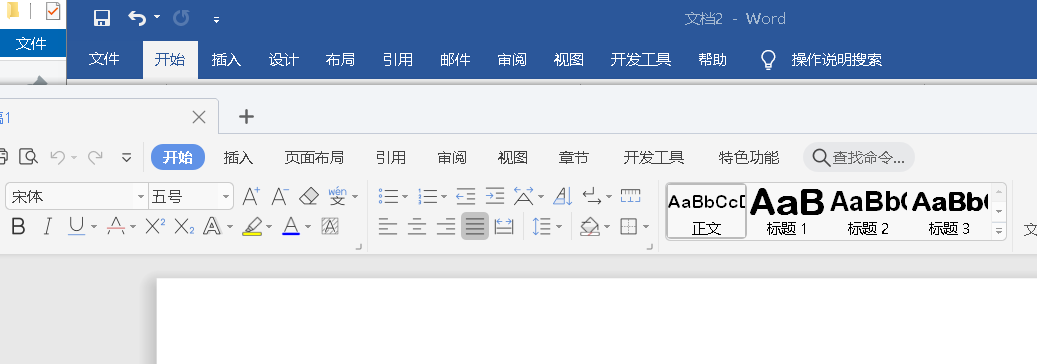1037x364 pixels.
Task: Switch to Word 设计 ribbon tab
Action: [284, 60]
